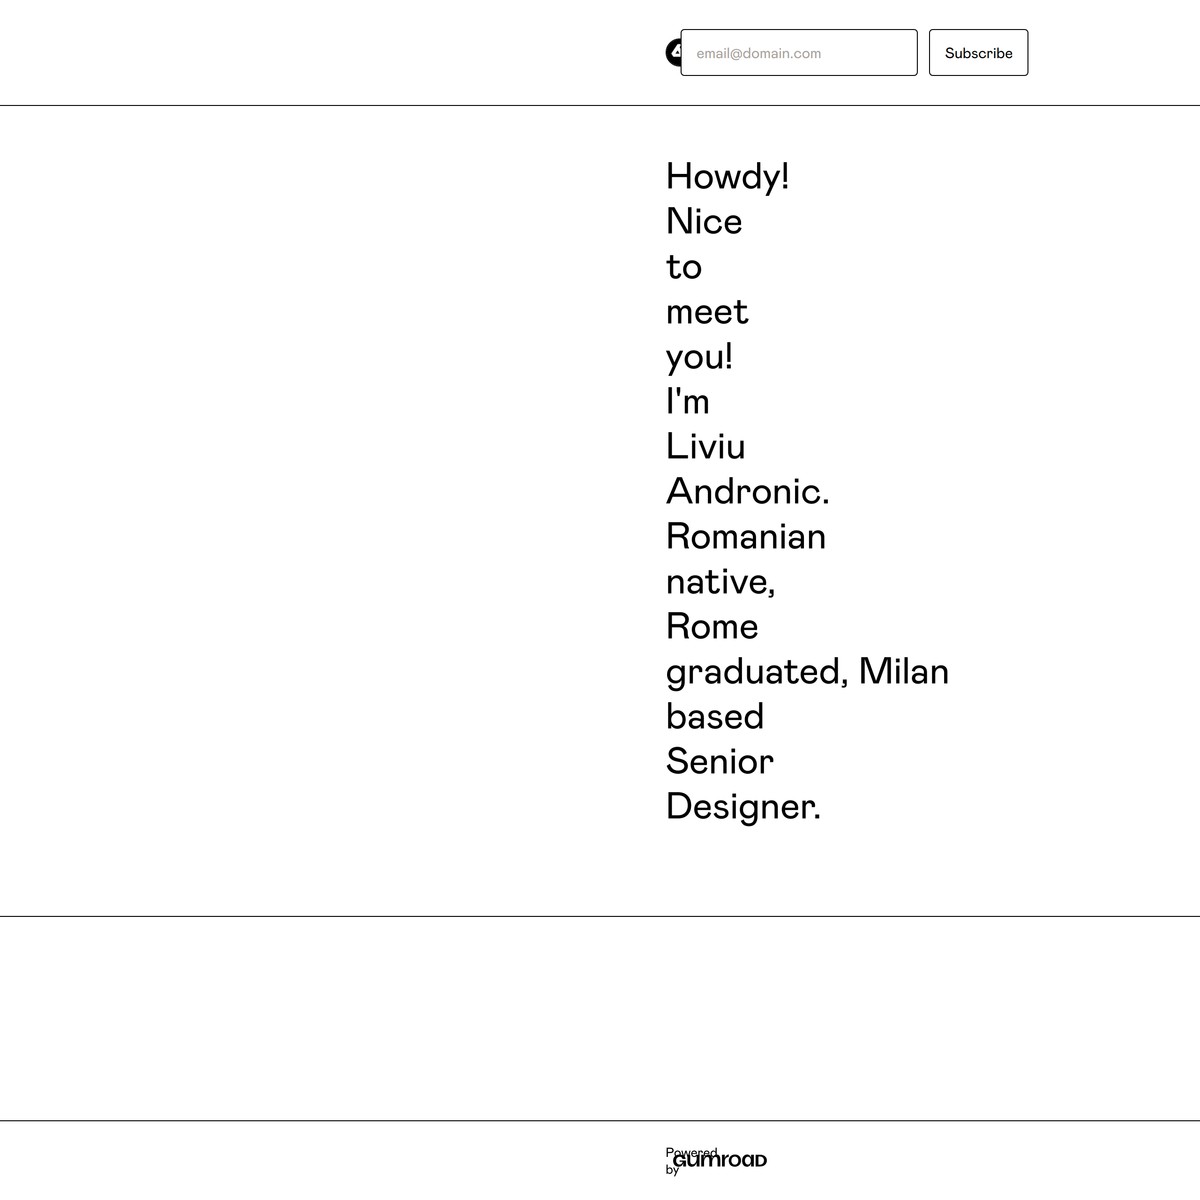Click the word "Rome" in bio
Screen dimensions: 1200x1200
tap(712, 627)
